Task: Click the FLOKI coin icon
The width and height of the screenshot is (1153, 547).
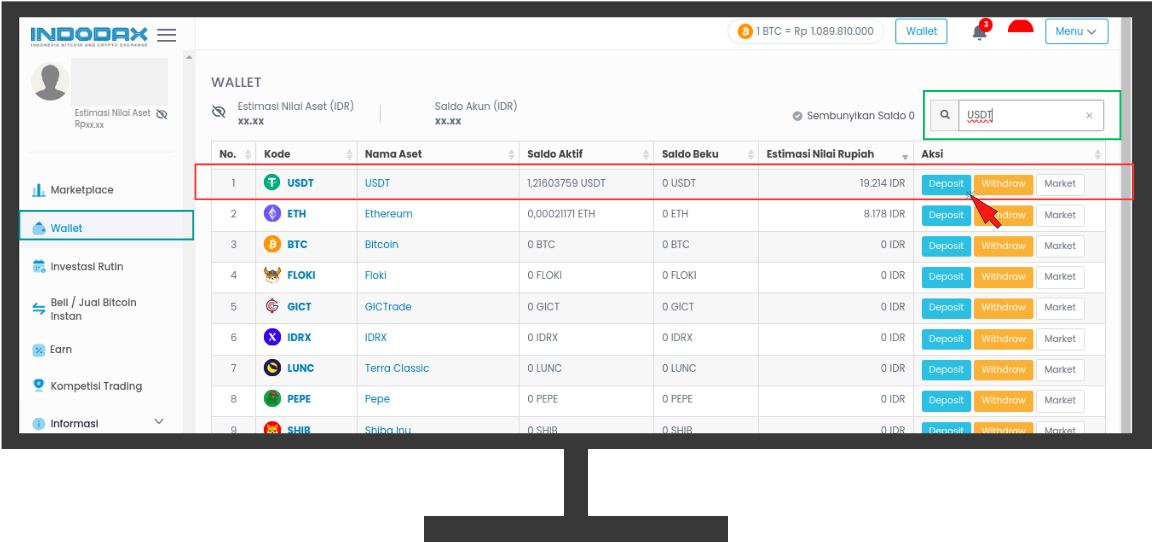Action: (272, 275)
